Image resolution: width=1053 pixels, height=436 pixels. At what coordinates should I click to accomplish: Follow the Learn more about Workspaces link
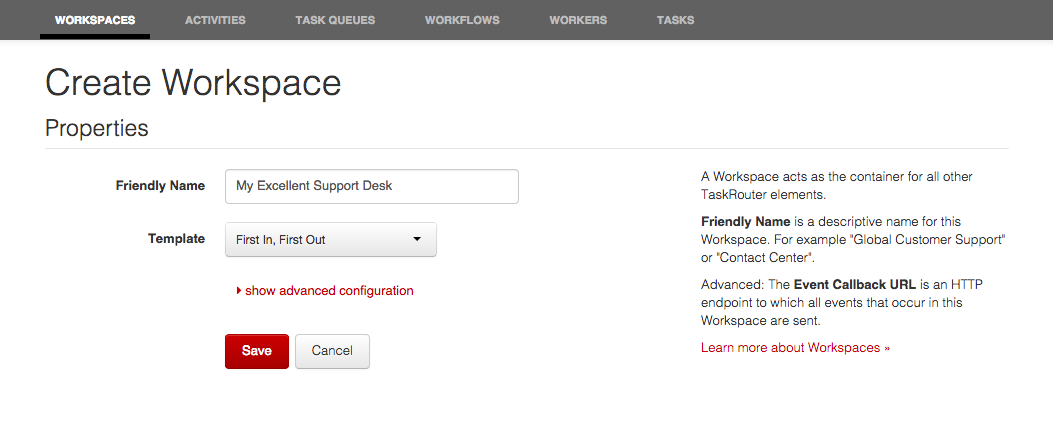(795, 348)
